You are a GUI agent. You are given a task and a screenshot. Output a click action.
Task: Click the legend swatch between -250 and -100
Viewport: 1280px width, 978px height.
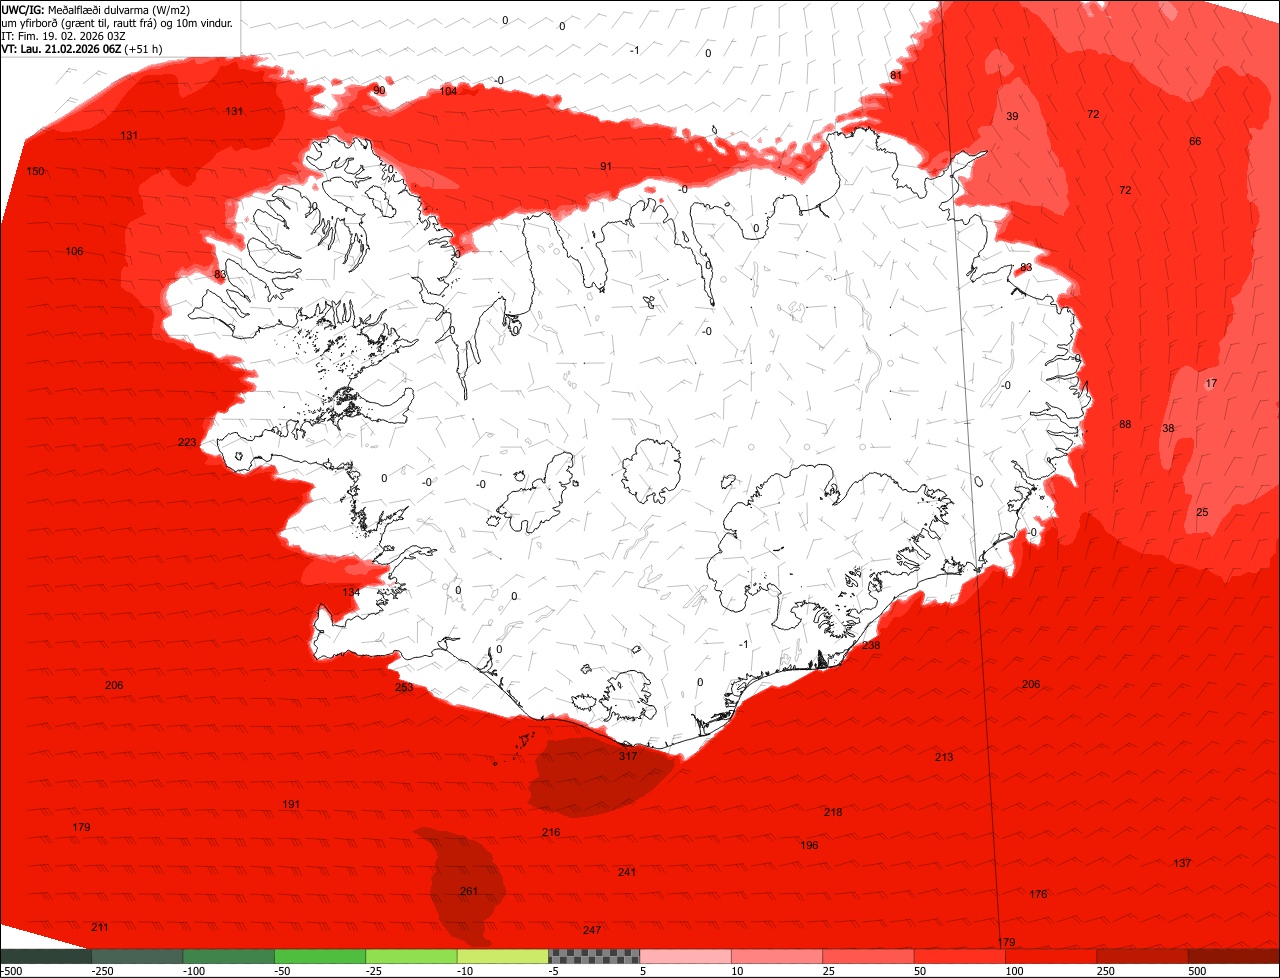point(137,956)
